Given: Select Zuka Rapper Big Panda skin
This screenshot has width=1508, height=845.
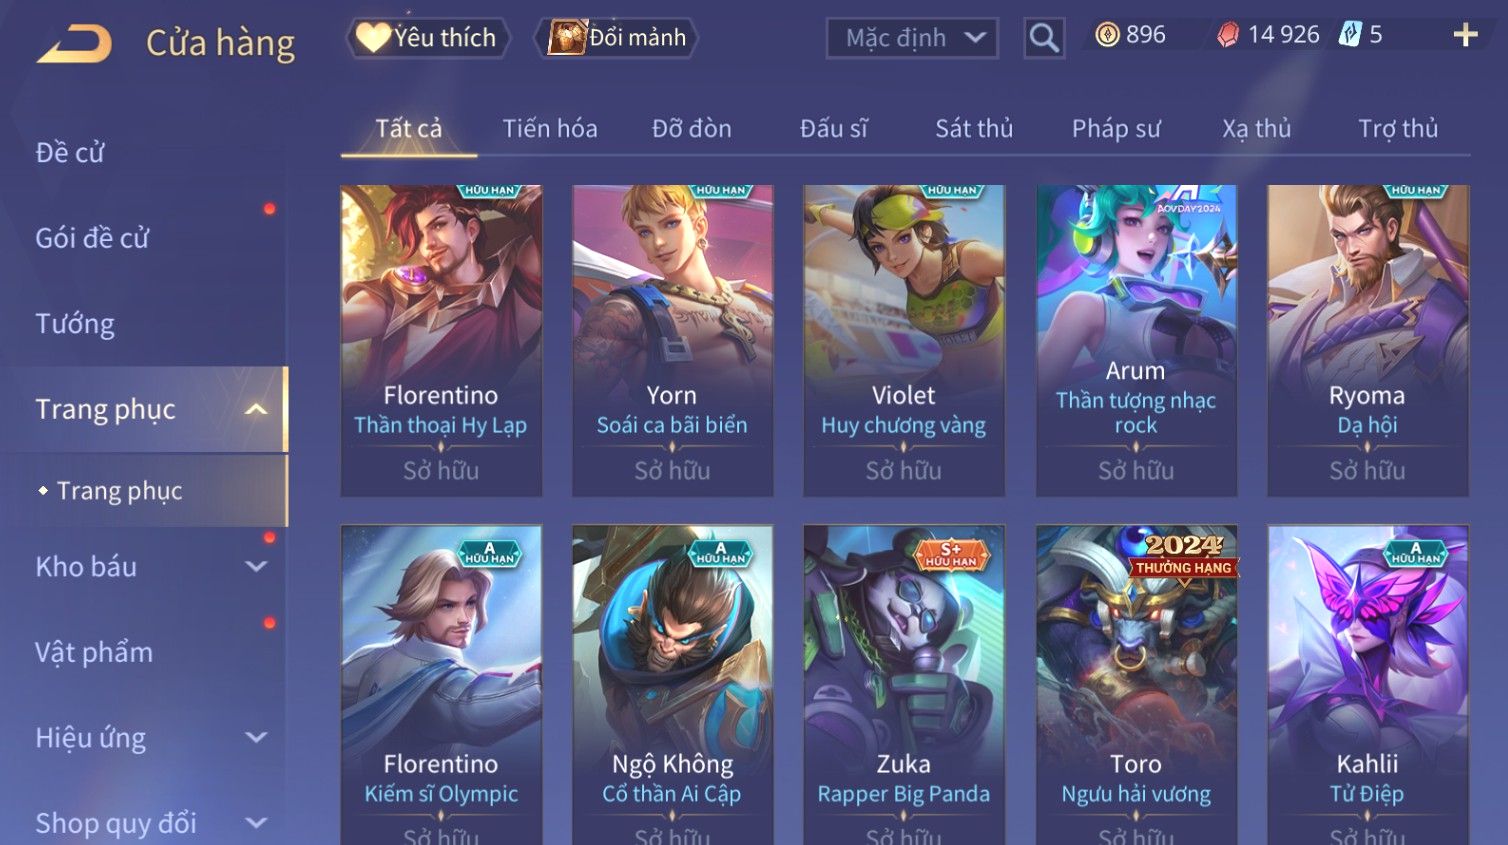Looking at the screenshot, I should coord(904,685).
